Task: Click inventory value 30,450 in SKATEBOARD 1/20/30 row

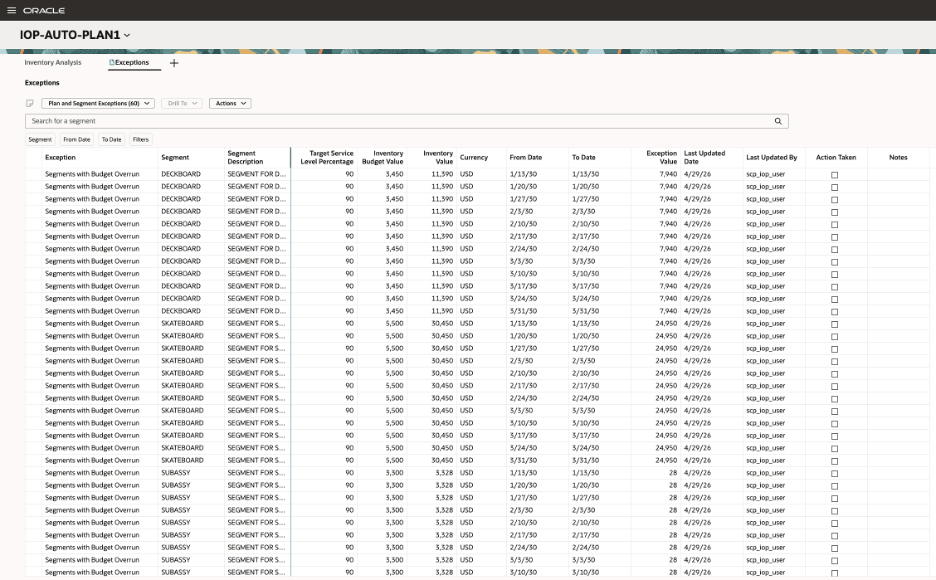Action: coord(442,336)
